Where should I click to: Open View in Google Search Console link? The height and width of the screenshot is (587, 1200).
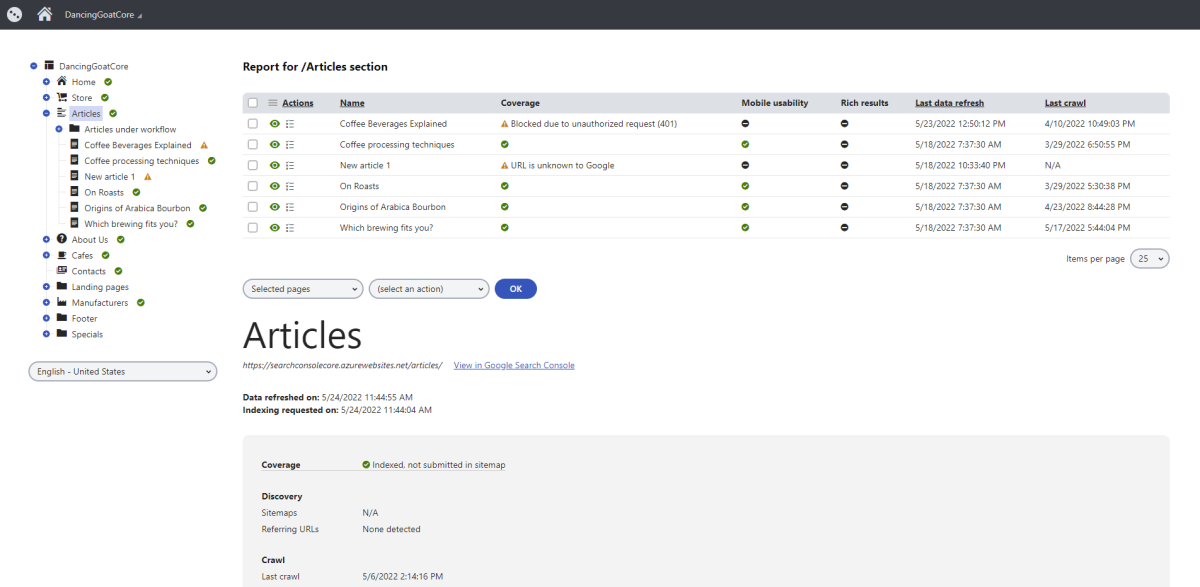pos(513,365)
